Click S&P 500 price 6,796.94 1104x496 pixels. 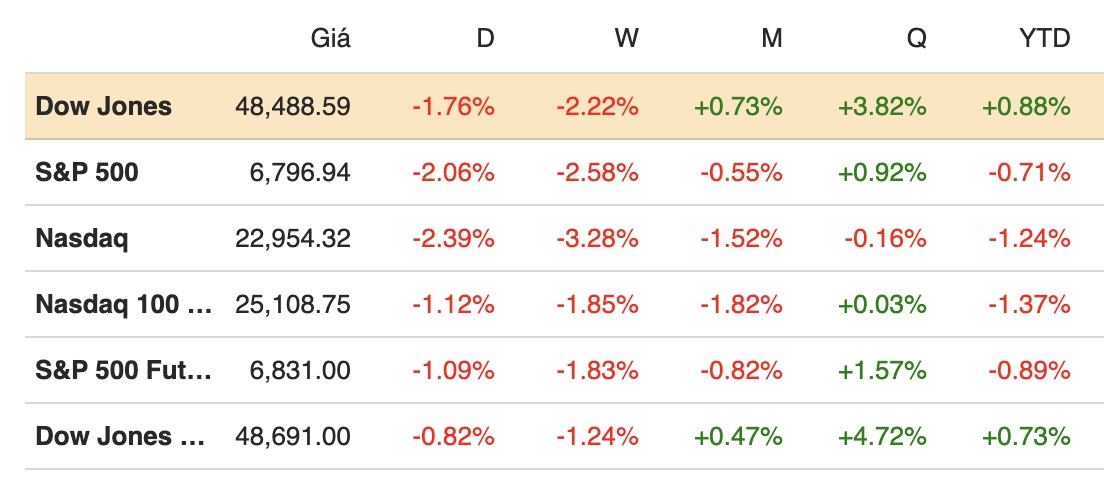pyautogui.click(x=300, y=172)
